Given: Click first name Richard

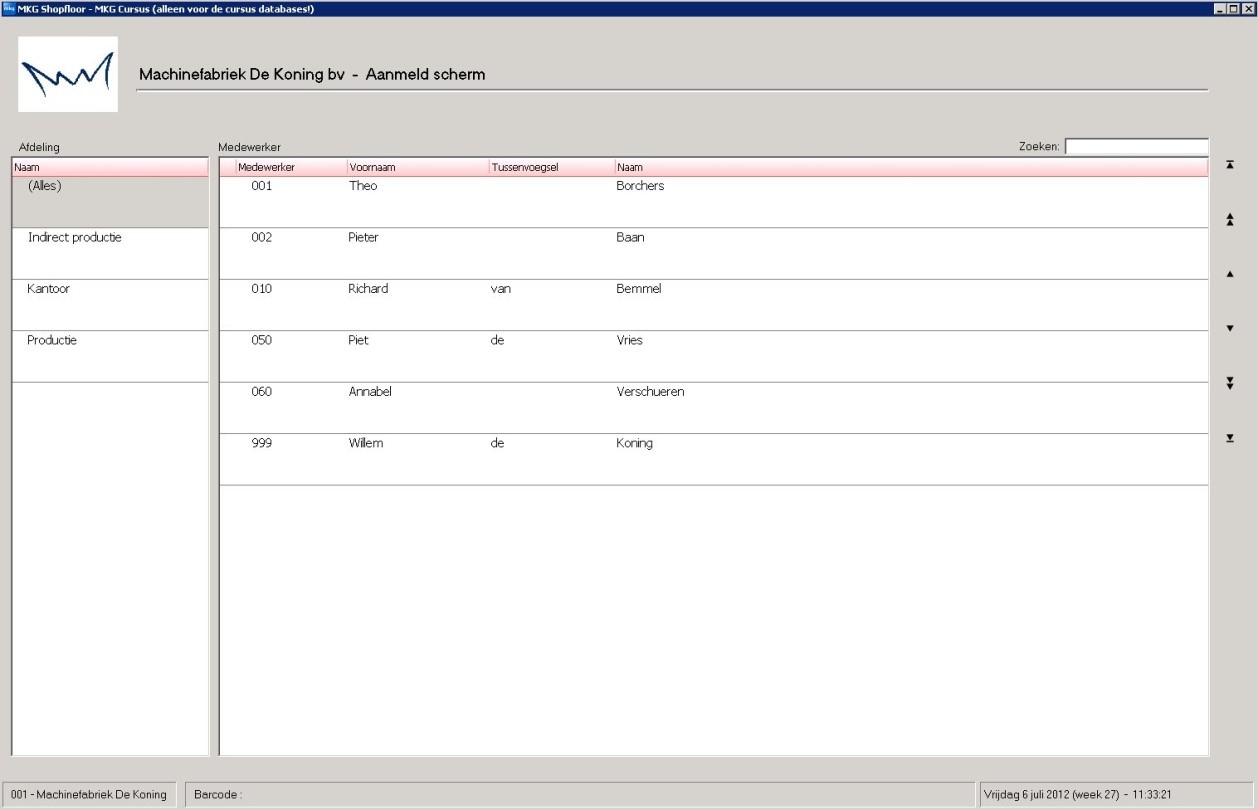Looking at the screenshot, I should click(x=368, y=289).
